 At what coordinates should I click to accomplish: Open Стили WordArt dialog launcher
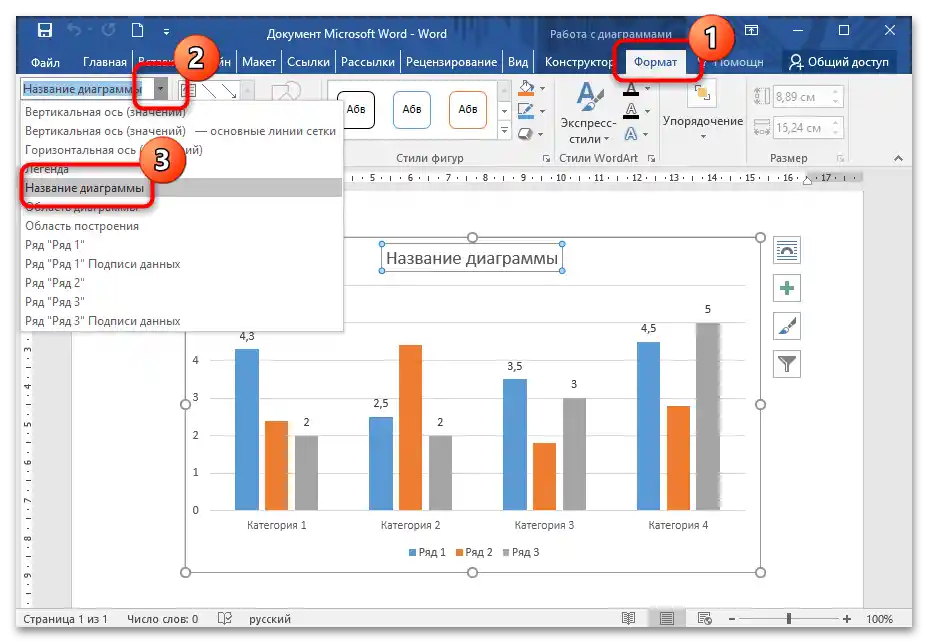coord(651,158)
